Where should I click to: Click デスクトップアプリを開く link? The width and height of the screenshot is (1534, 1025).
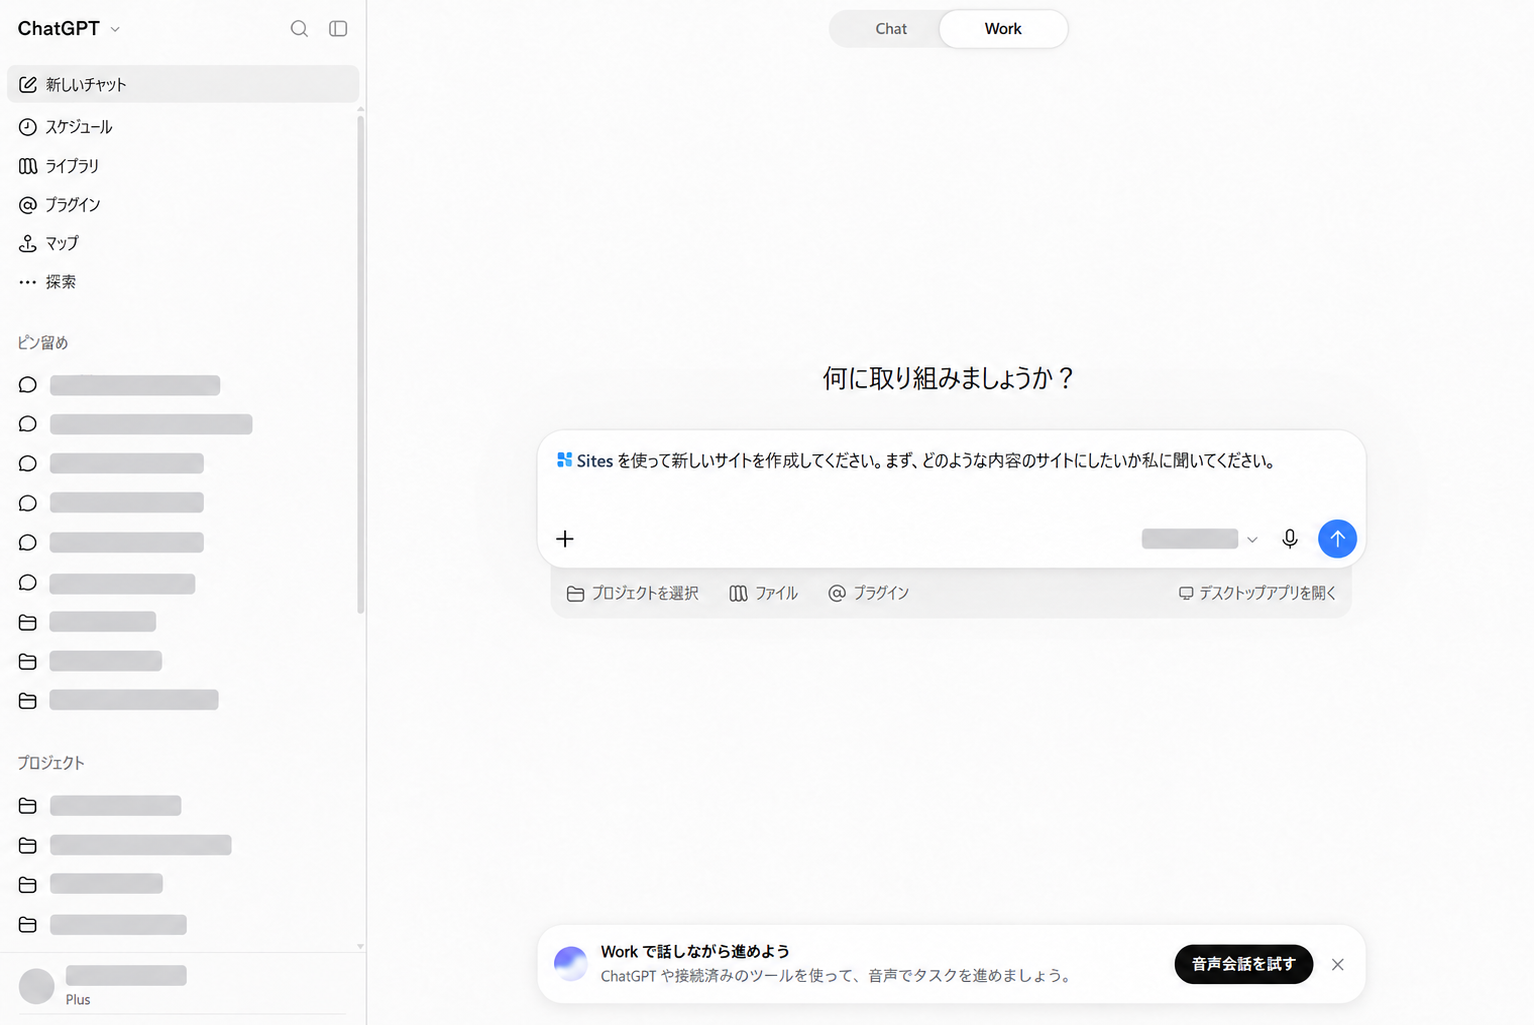click(1257, 593)
